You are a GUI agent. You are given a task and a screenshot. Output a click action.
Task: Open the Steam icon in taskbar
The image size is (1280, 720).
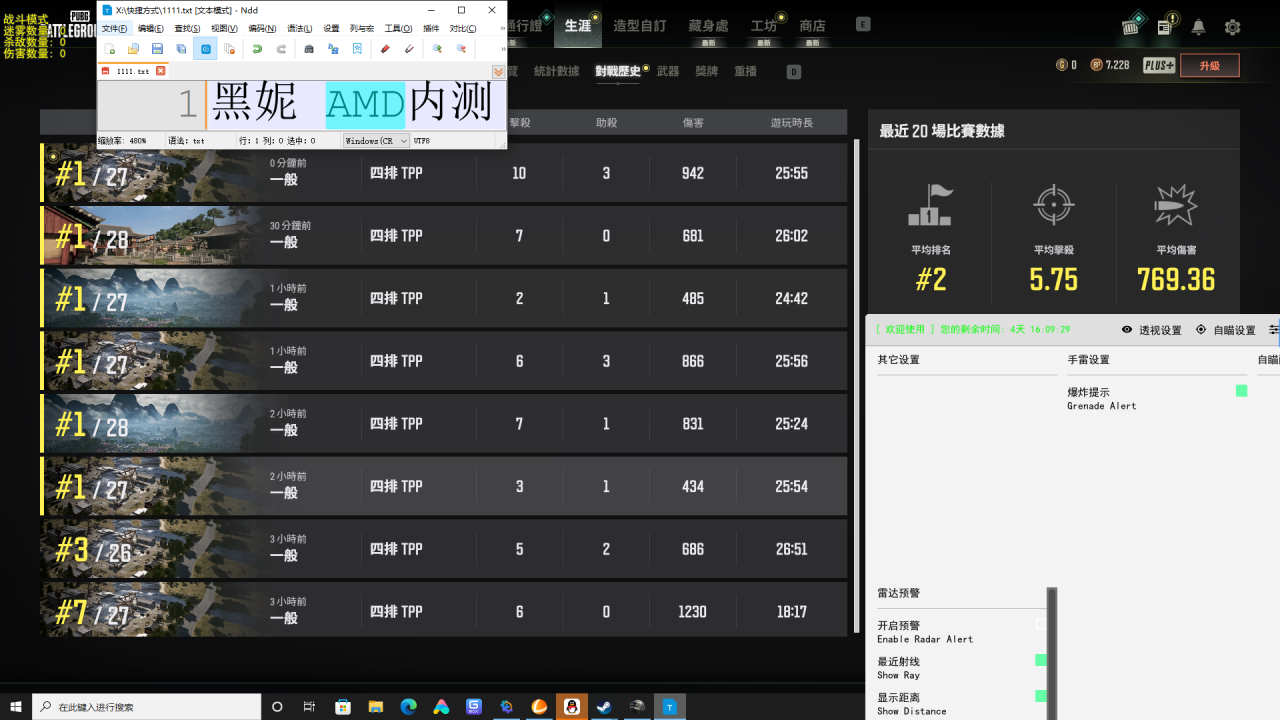pyautogui.click(x=604, y=707)
